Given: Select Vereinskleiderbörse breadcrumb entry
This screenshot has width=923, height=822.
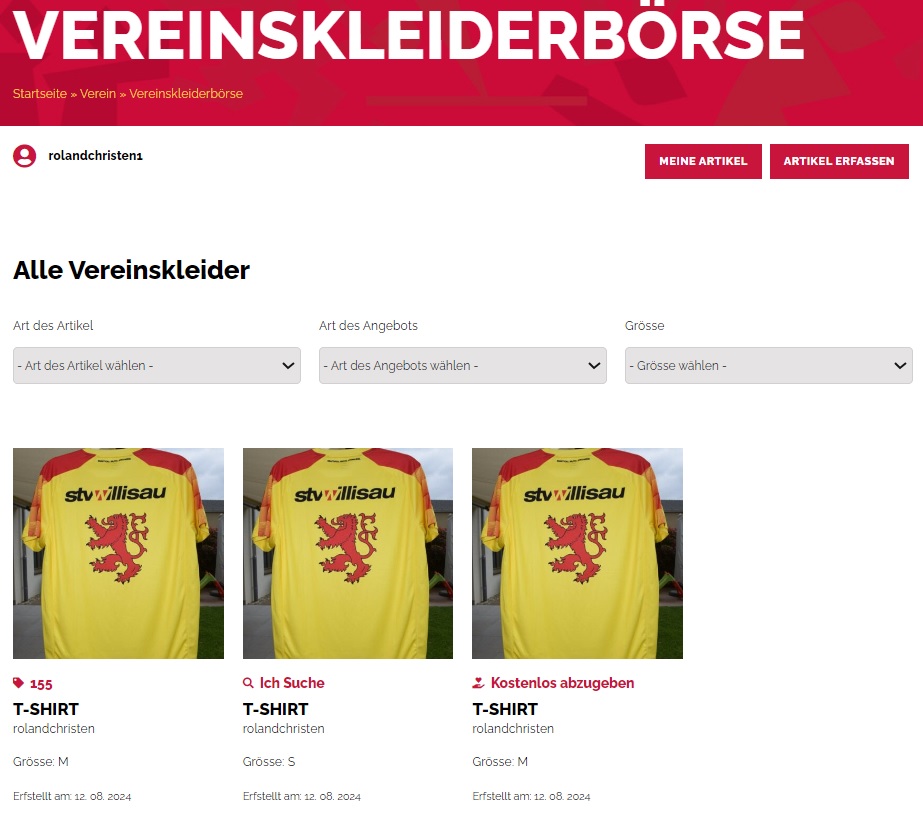Looking at the screenshot, I should click(186, 94).
